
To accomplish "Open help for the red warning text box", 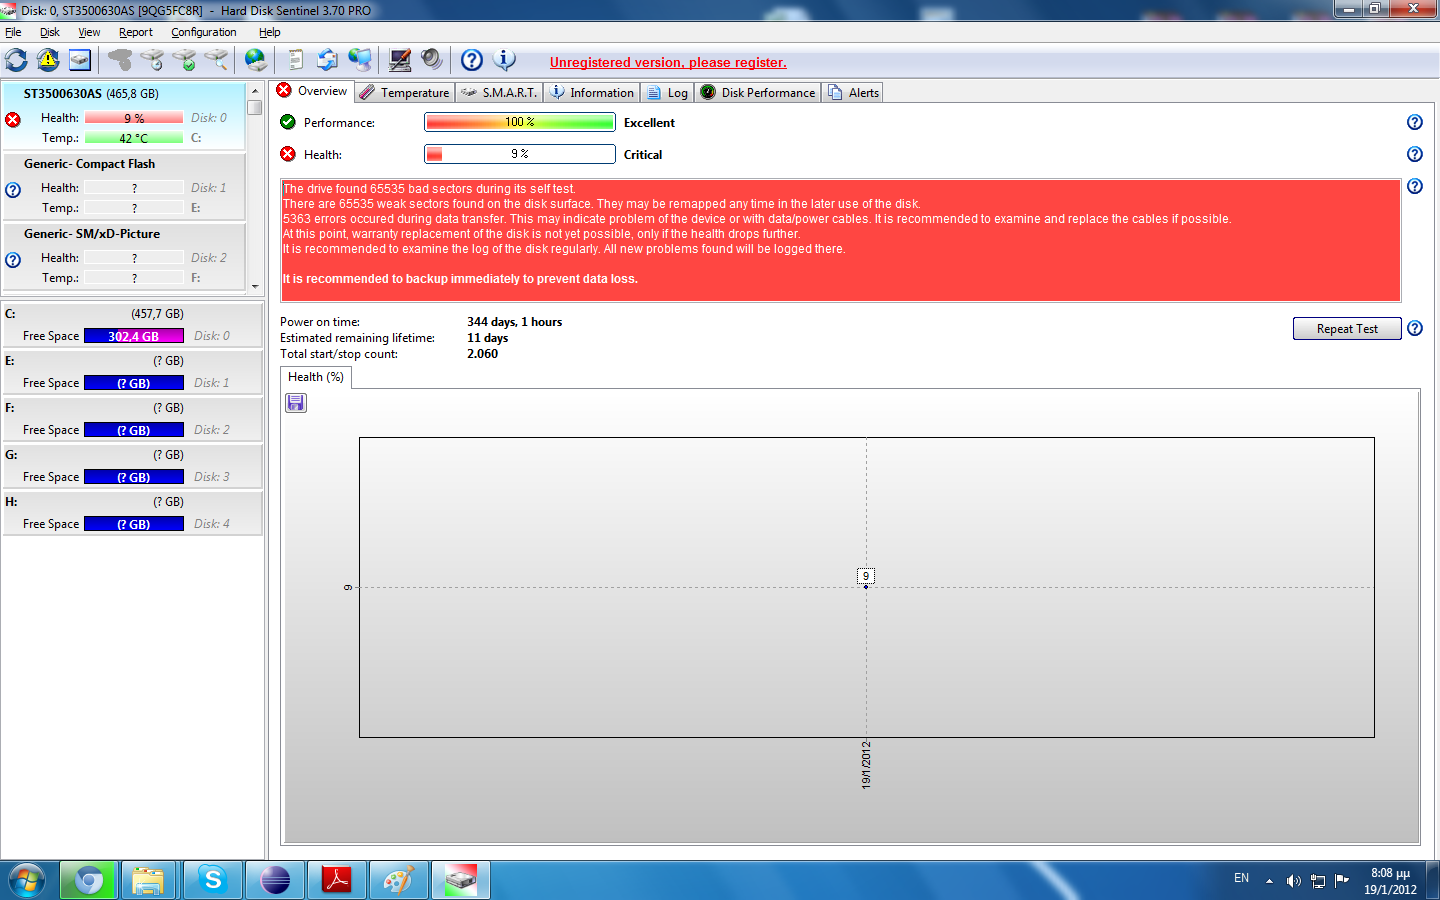I will click(x=1415, y=186).
